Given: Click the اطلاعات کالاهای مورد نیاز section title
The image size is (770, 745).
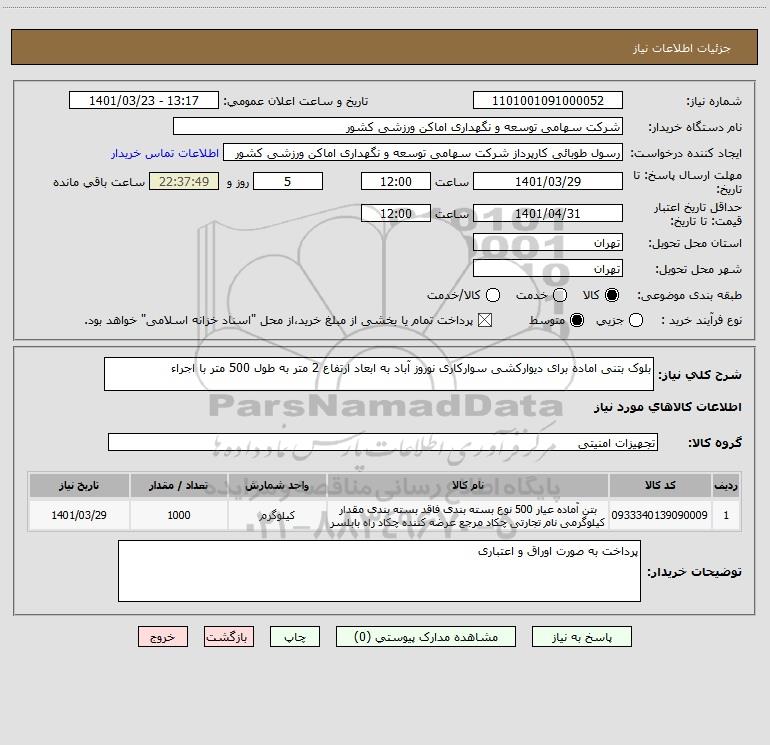Looking at the screenshot, I should coord(668,407).
